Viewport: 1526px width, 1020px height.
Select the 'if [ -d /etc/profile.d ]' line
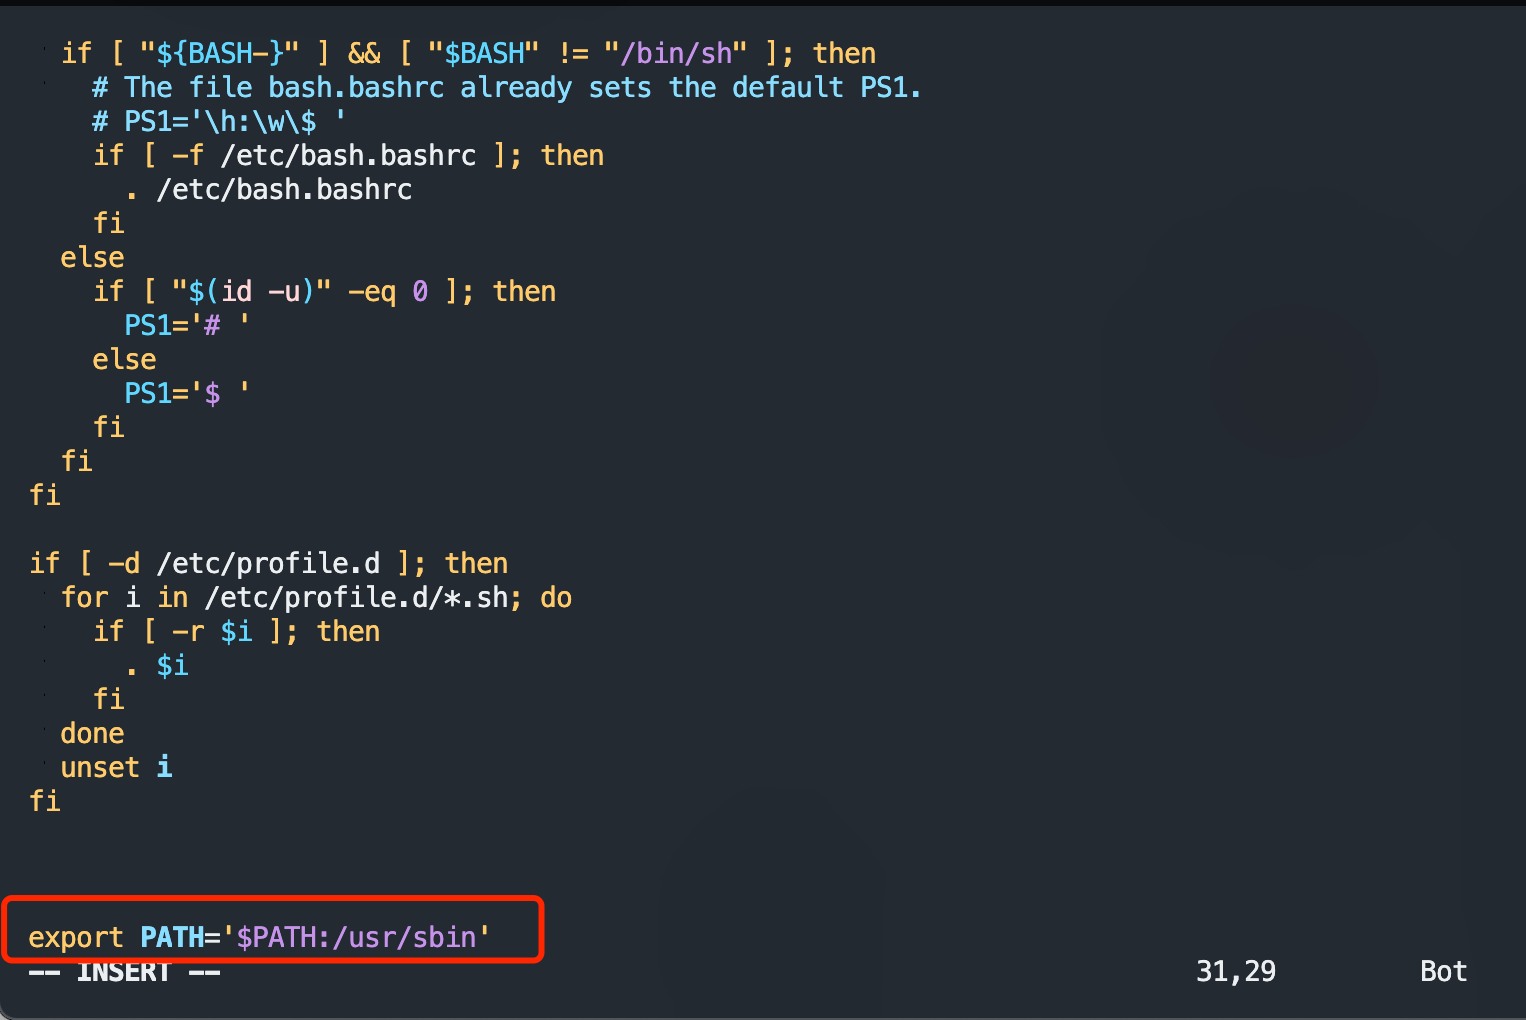pos(268,564)
